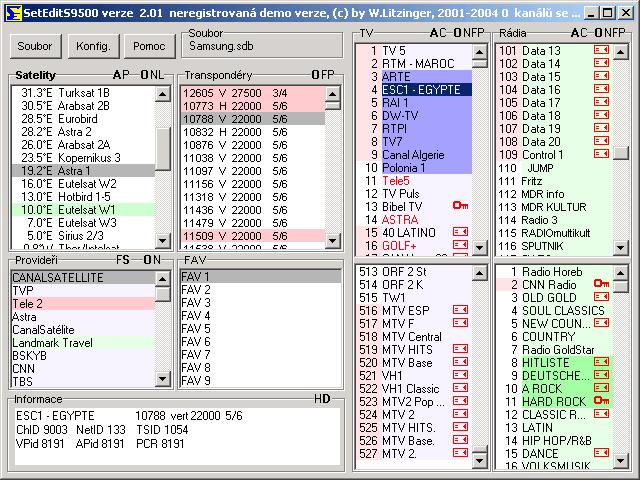Select TV channel Tele5

[x=414, y=181]
